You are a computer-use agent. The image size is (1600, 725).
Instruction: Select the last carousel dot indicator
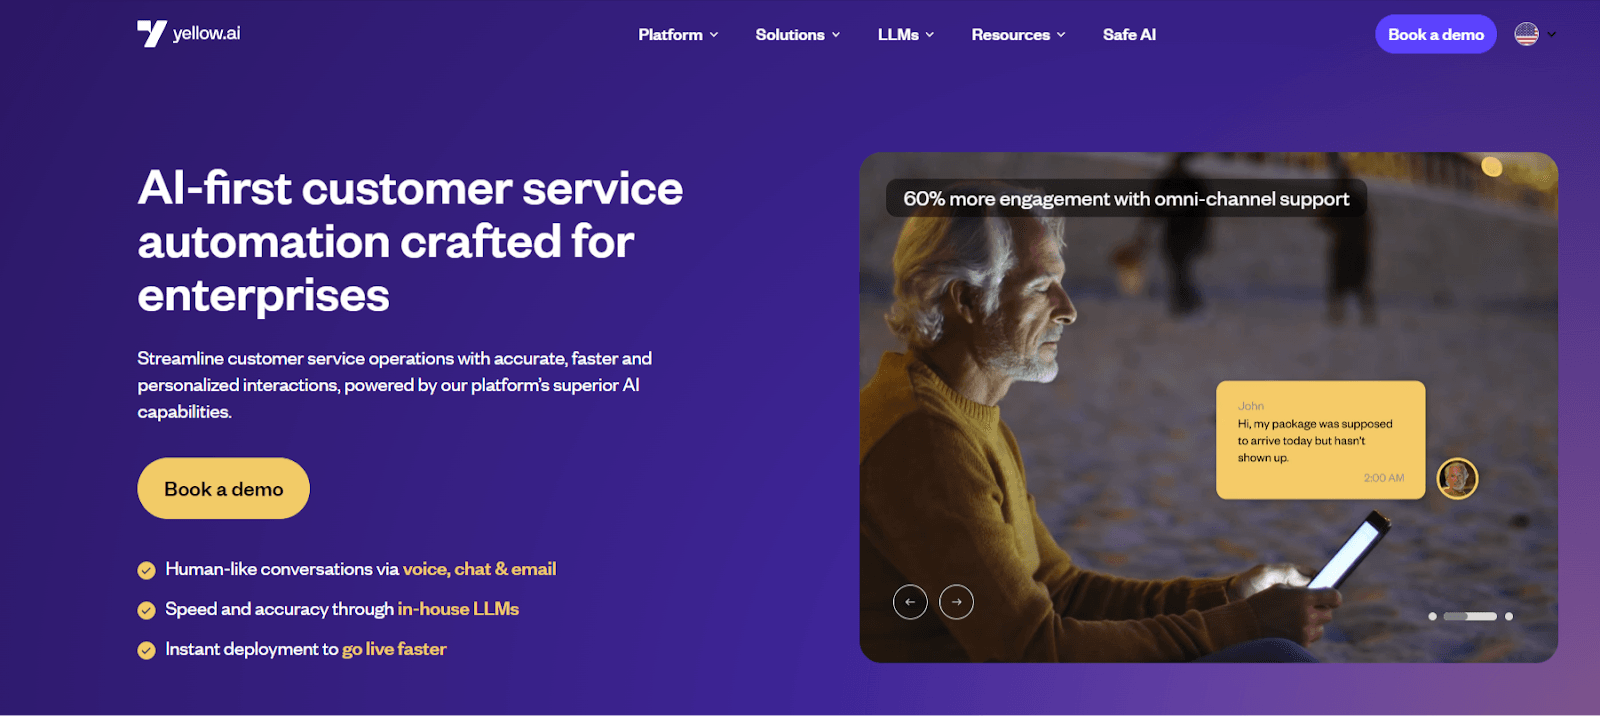(1509, 617)
